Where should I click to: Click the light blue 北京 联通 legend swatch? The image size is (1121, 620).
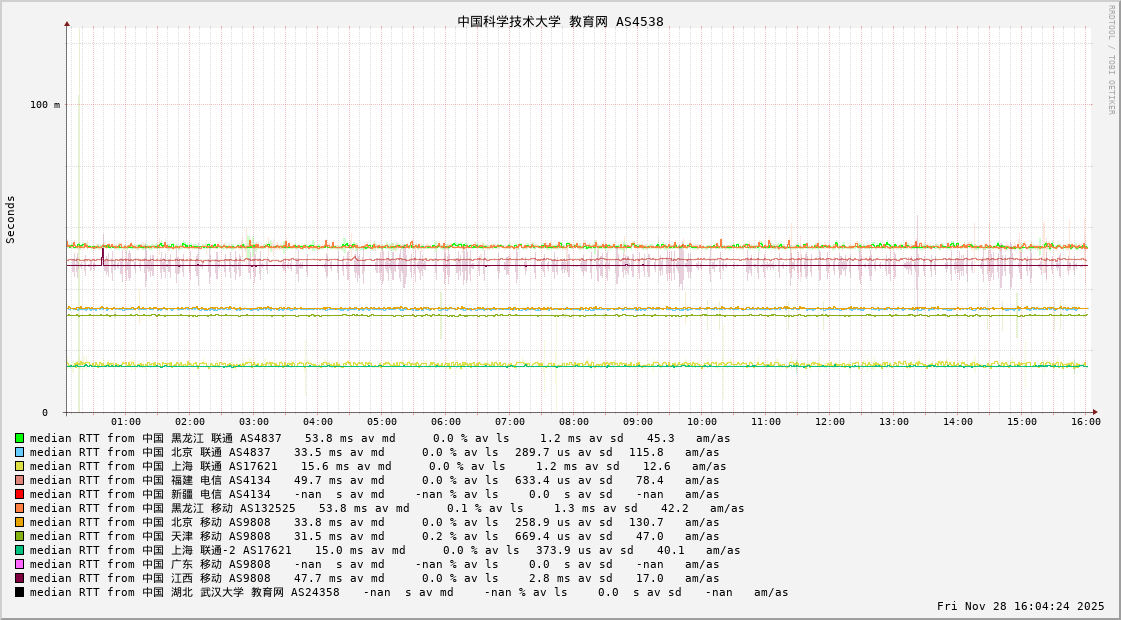tap(19, 452)
